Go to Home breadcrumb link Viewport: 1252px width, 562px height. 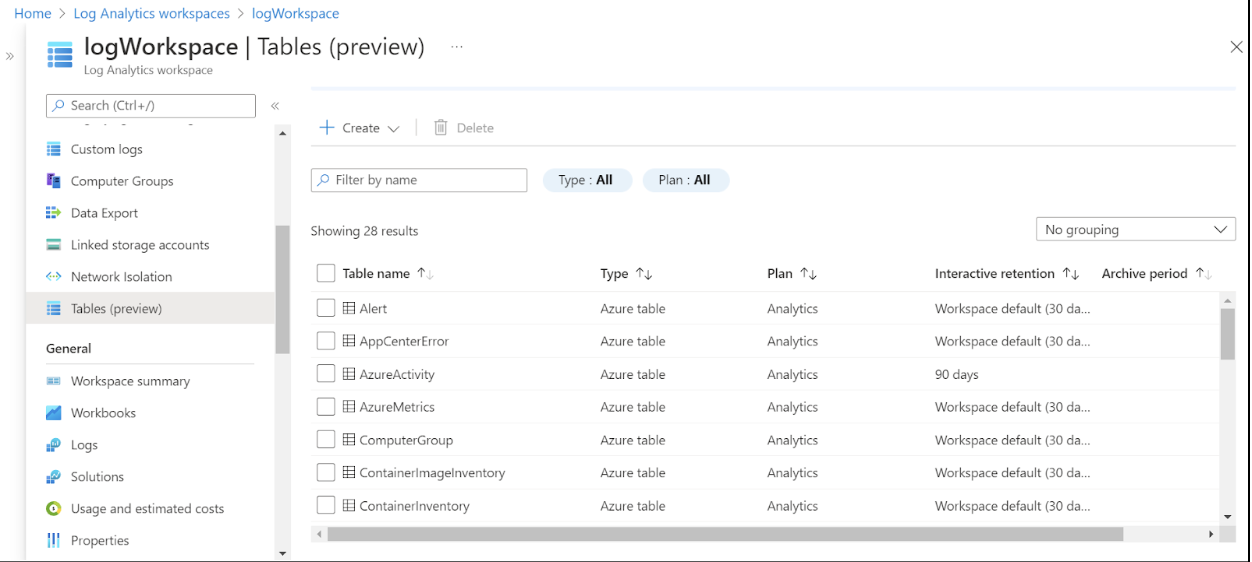(33, 14)
